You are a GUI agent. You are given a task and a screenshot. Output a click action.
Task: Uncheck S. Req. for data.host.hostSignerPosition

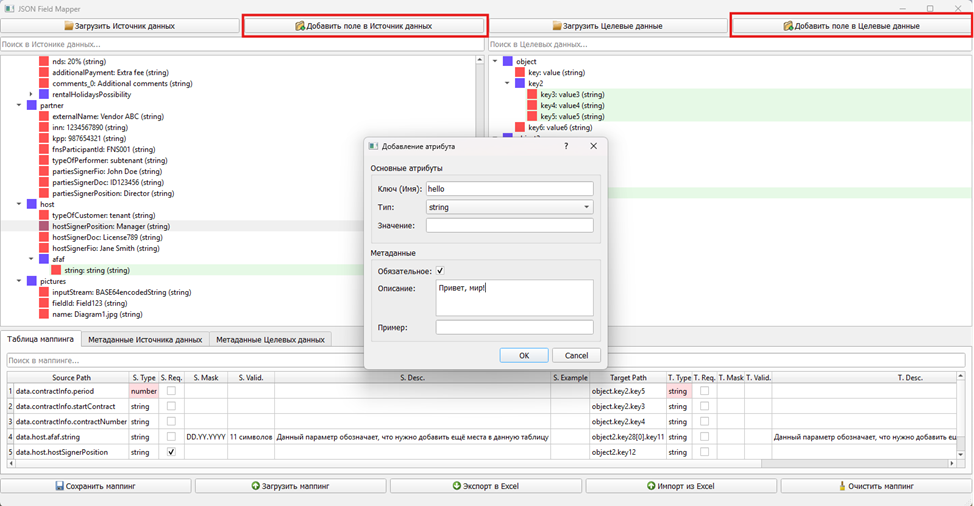tap(171, 452)
